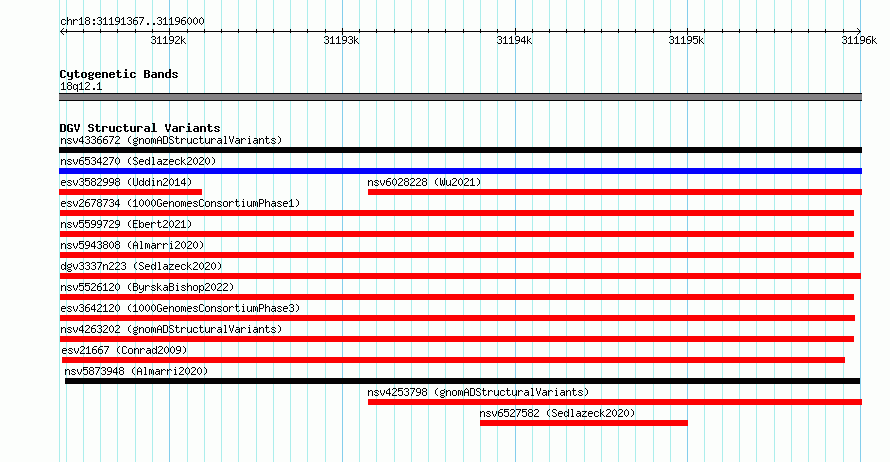Click the red bar for nsv5599729
The width and height of the screenshot is (890, 462).
(x=456, y=234)
